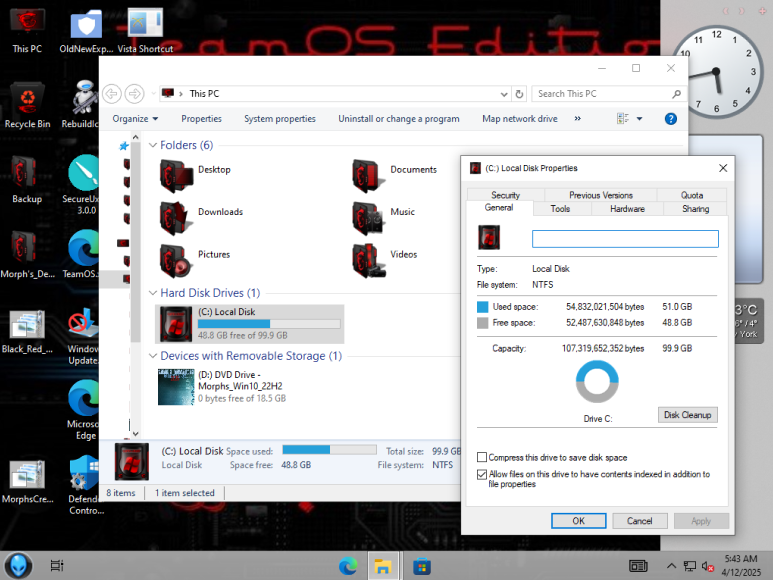Launch Microsoft Edge from taskbar

(x=348, y=566)
